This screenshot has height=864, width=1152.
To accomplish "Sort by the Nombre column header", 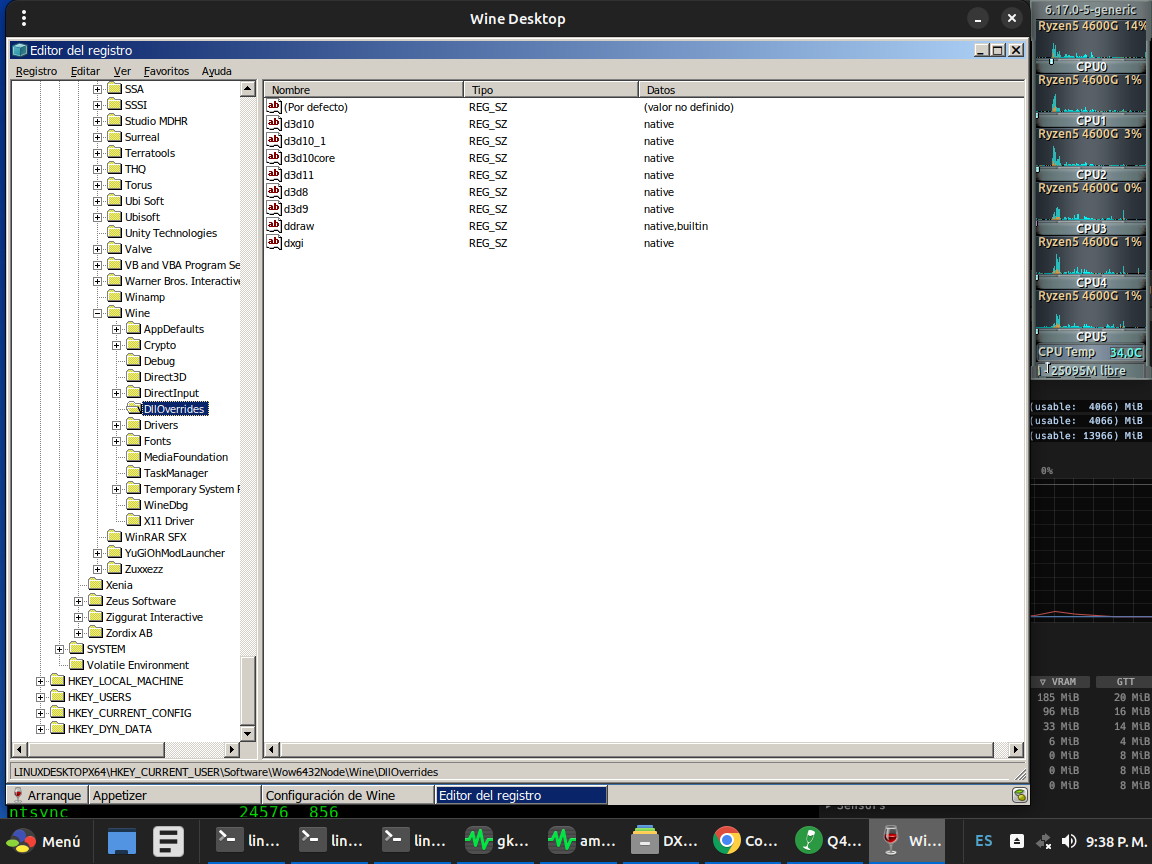I will tap(364, 90).
